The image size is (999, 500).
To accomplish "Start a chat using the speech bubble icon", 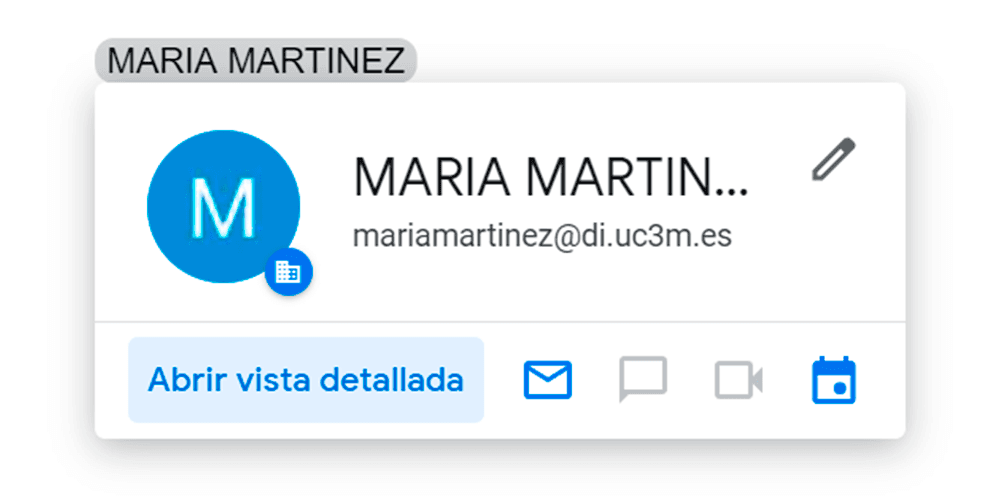I will point(643,379).
